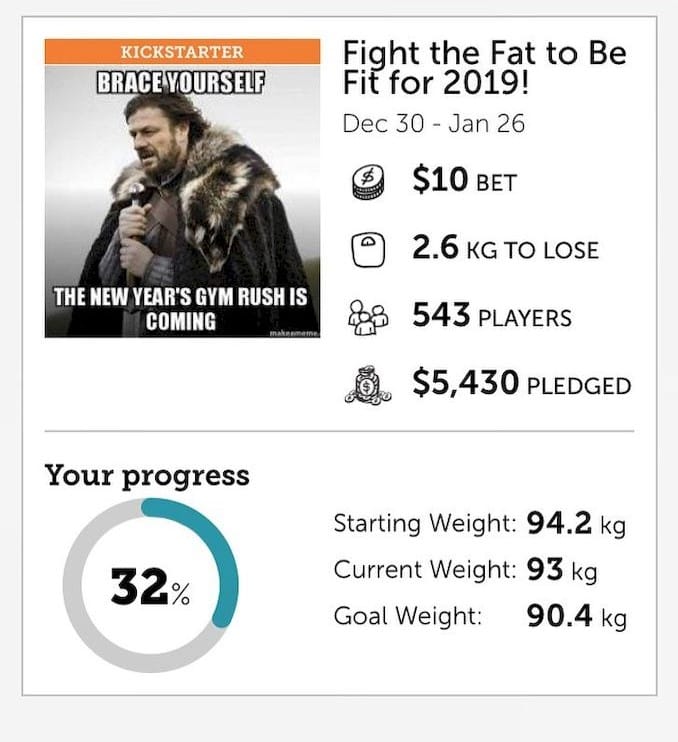View the 543 players count
The image size is (678, 742).
pyautogui.click(x=491, y=317)
